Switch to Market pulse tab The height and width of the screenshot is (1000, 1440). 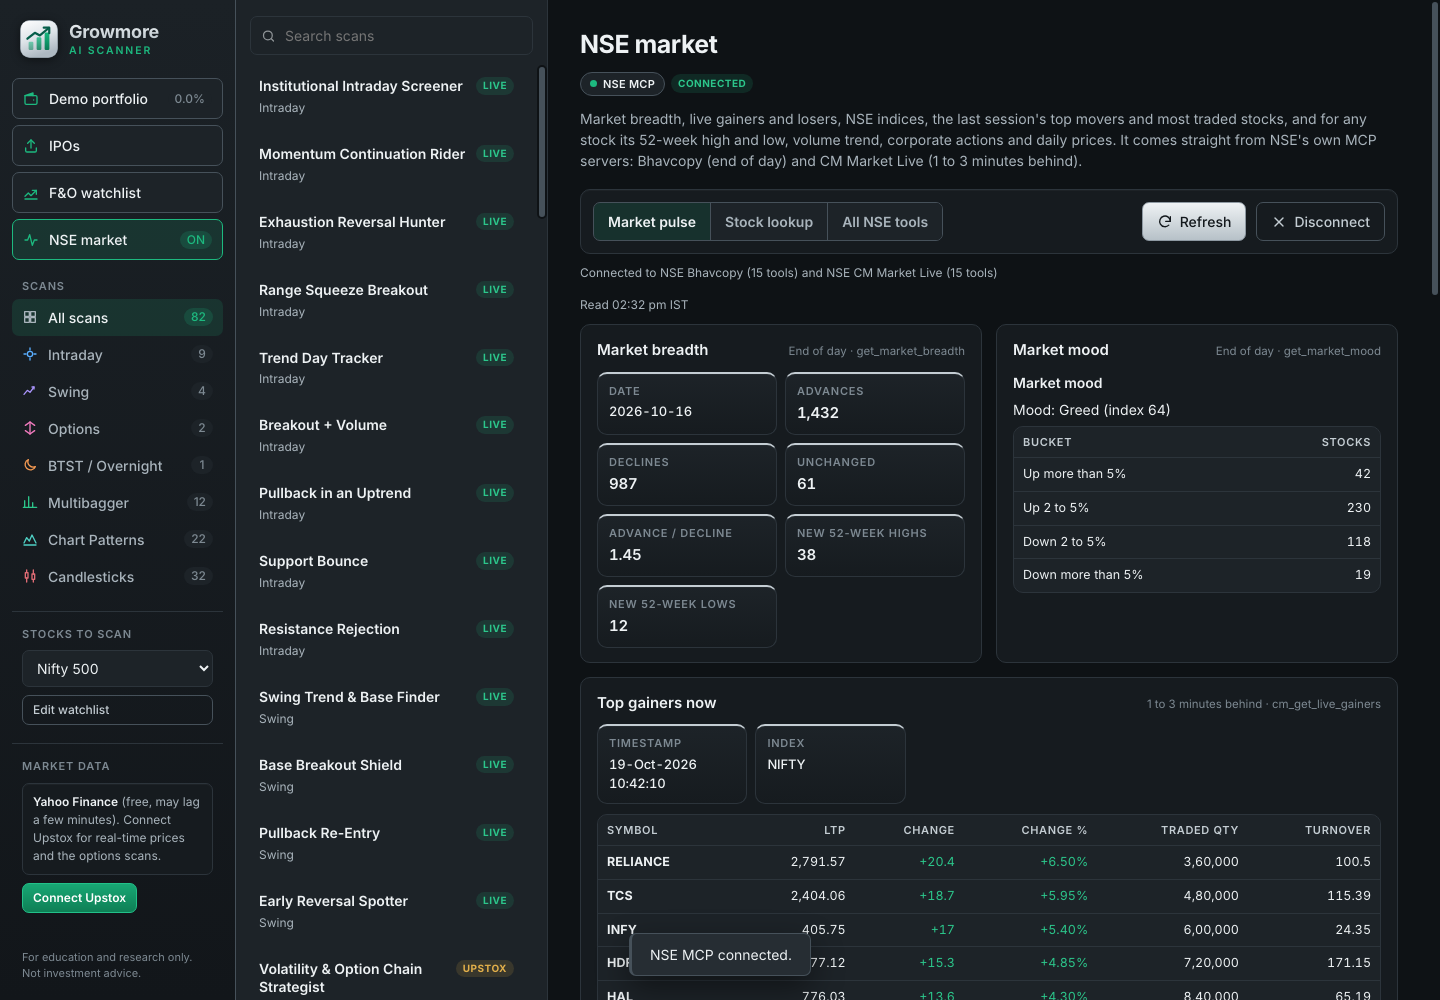pos(652,222)
